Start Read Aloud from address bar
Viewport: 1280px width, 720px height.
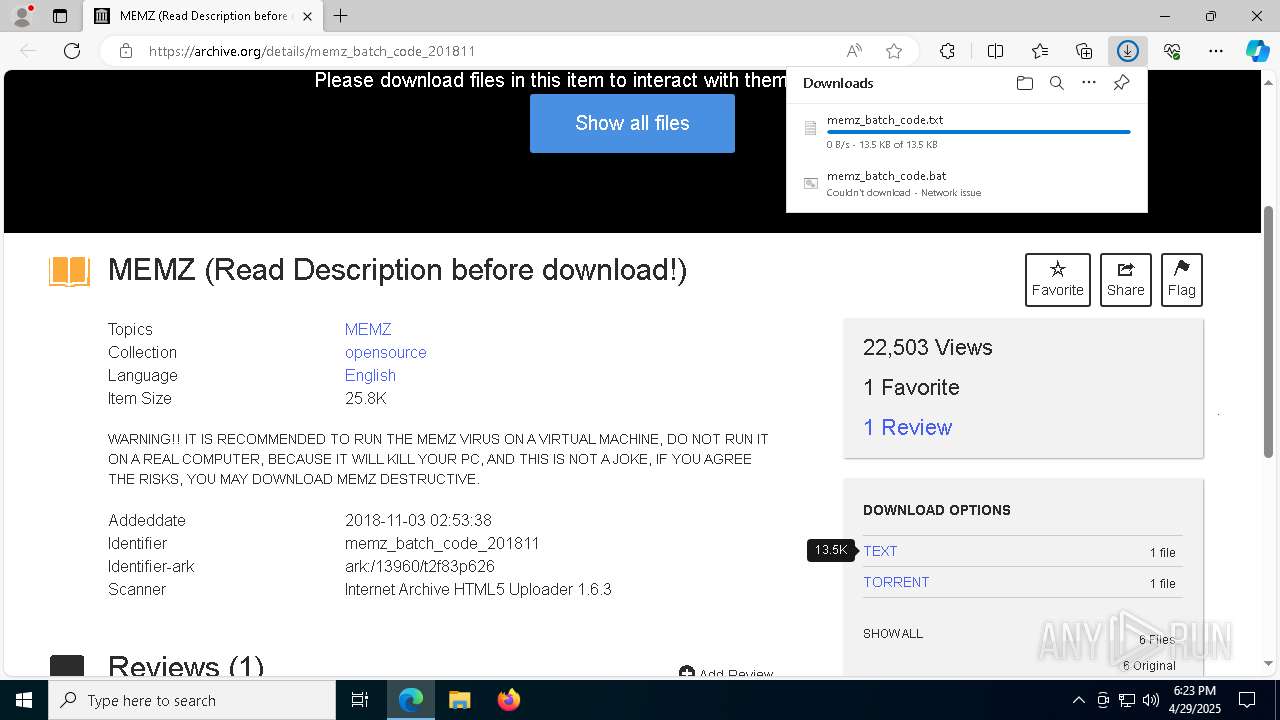tap(854, 51)
